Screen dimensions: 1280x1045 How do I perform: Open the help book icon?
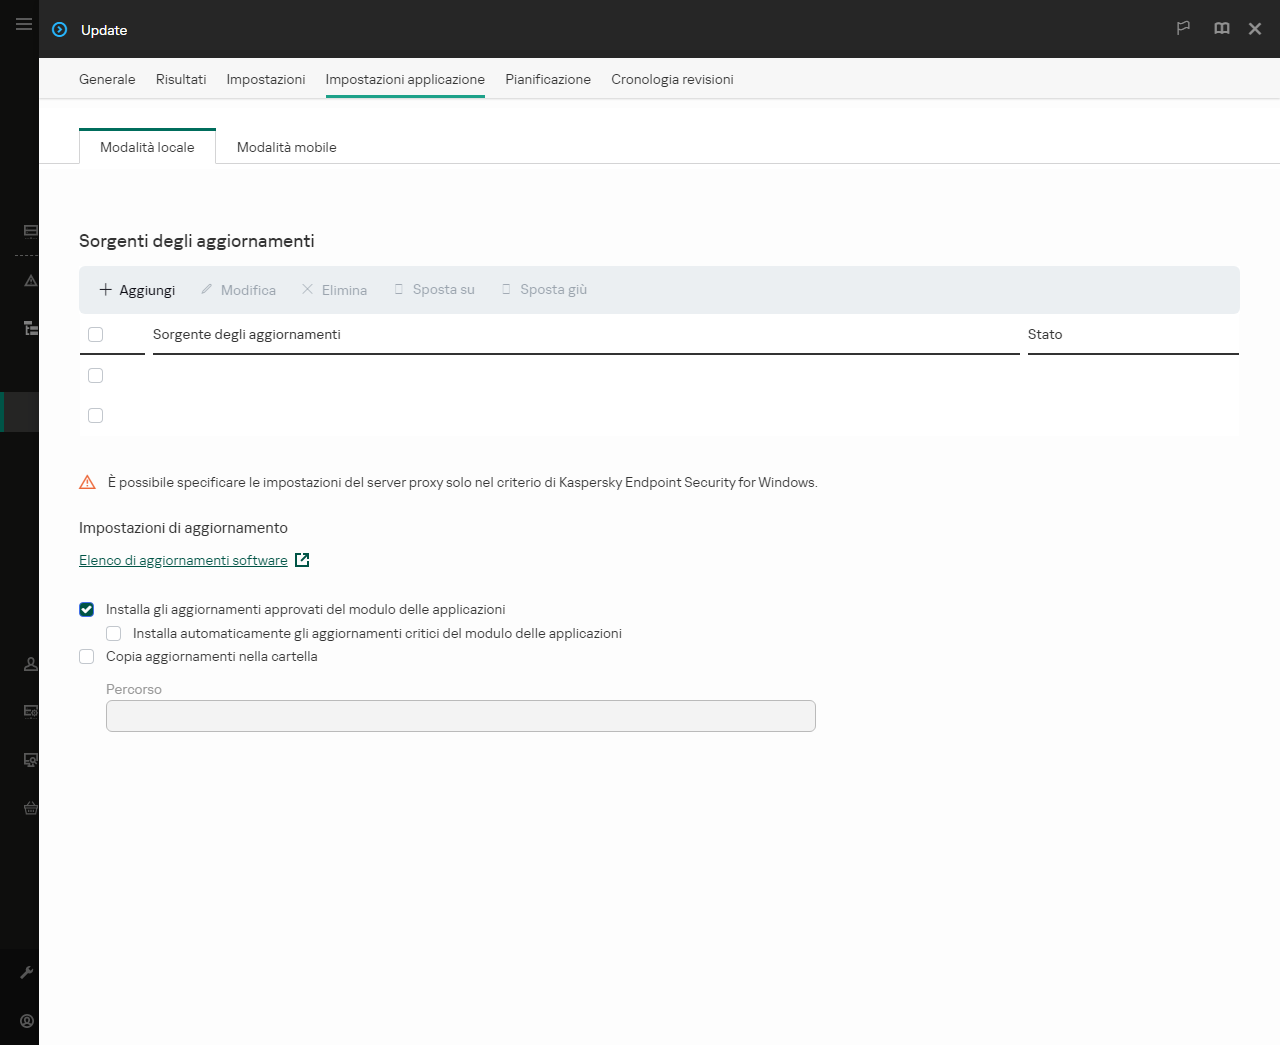pos(1222,28)
